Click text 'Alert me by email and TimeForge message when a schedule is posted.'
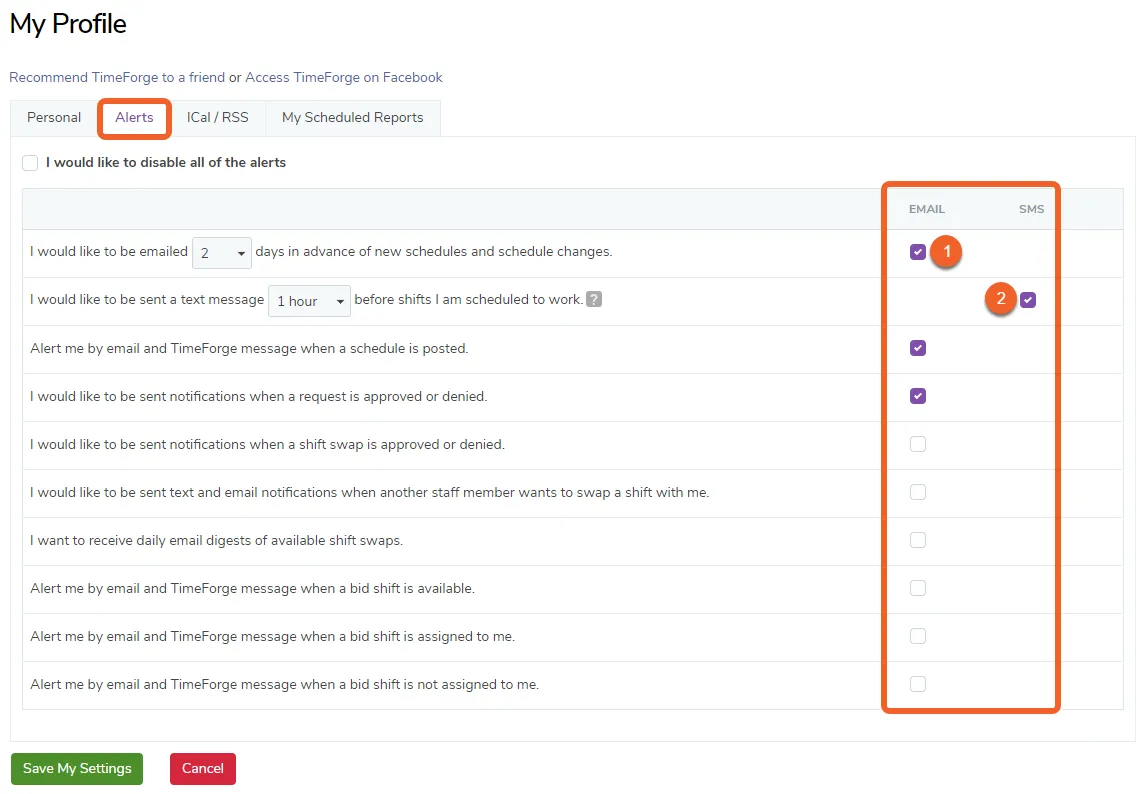Image resolution: width=1144 pixels, height=794 pixels. tap(249, 348)
